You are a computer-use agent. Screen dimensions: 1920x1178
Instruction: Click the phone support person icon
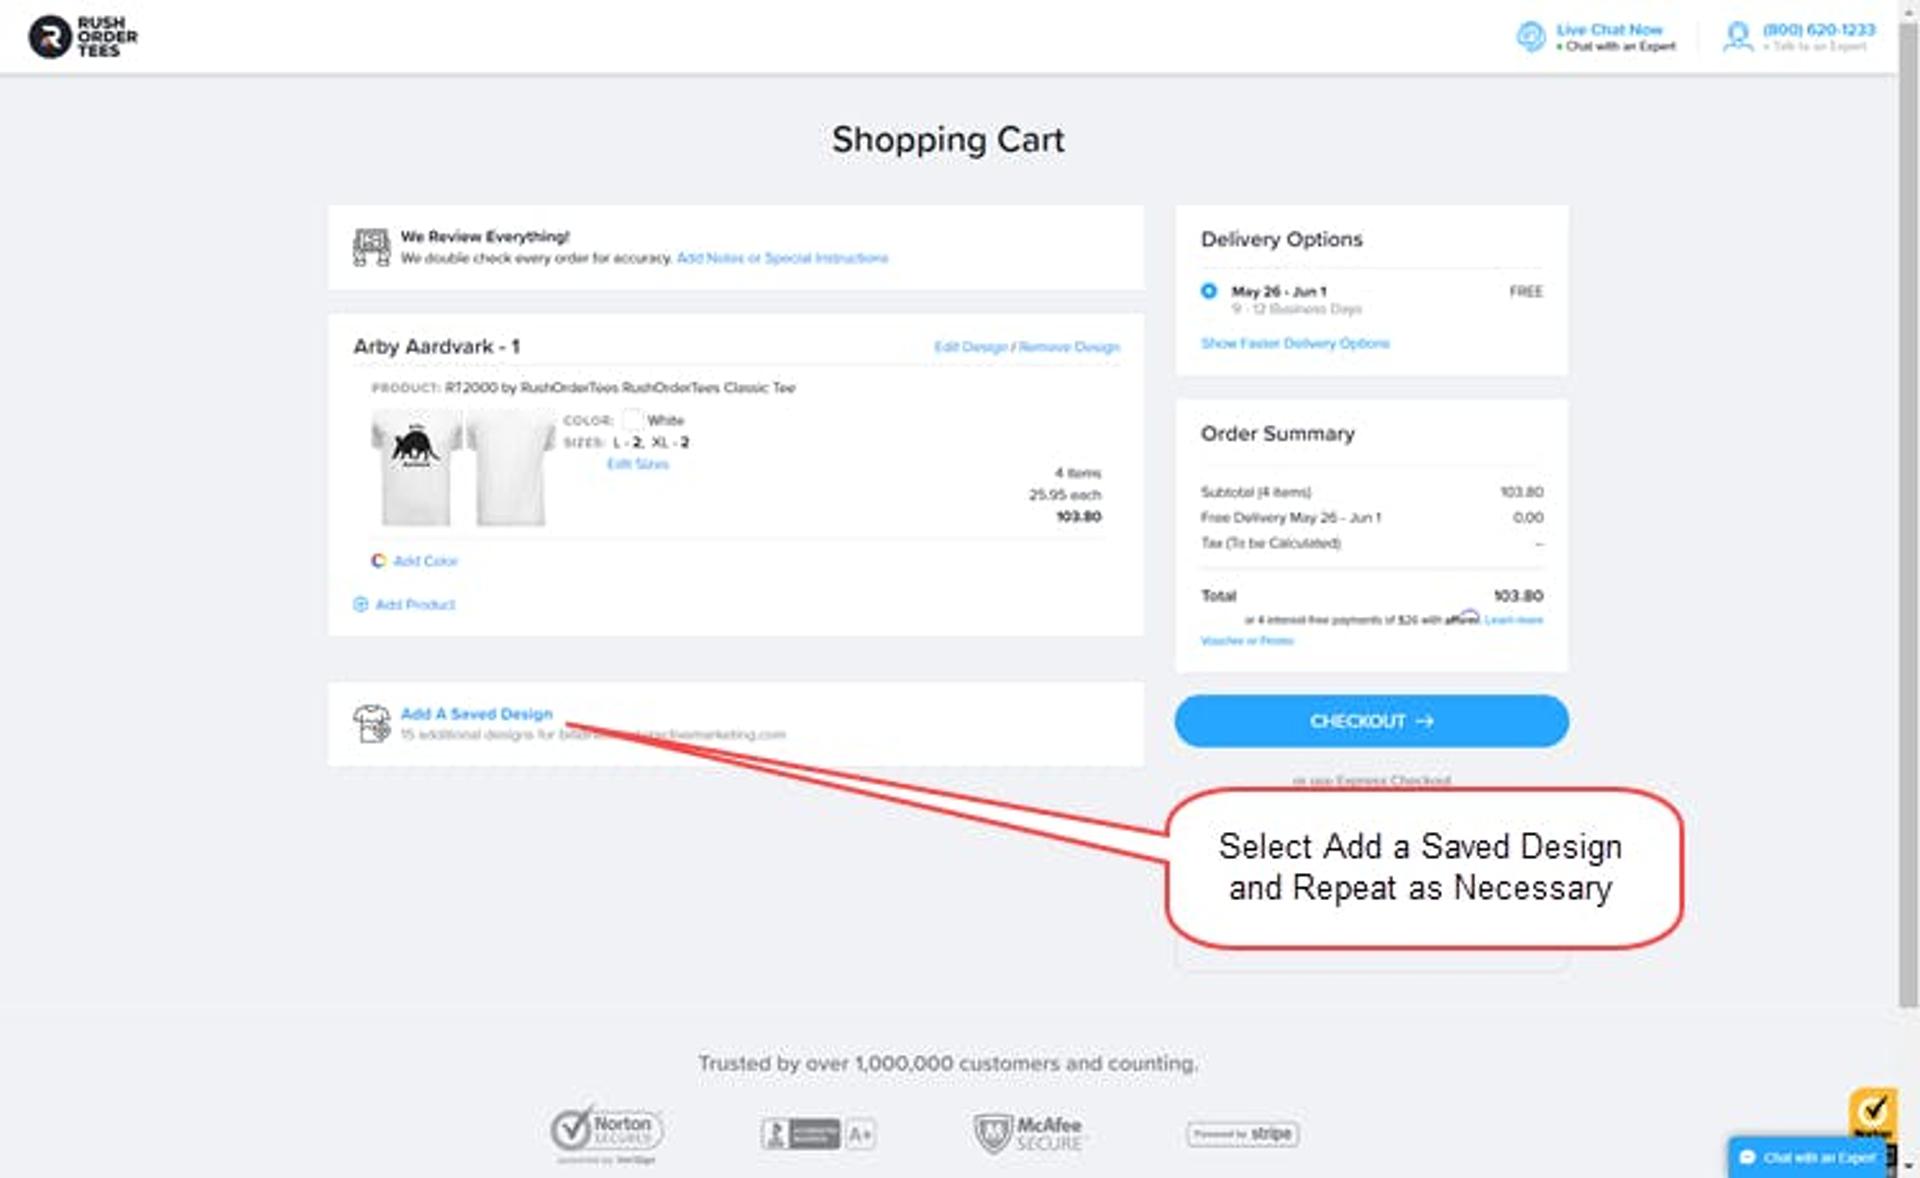point(1738,37)
